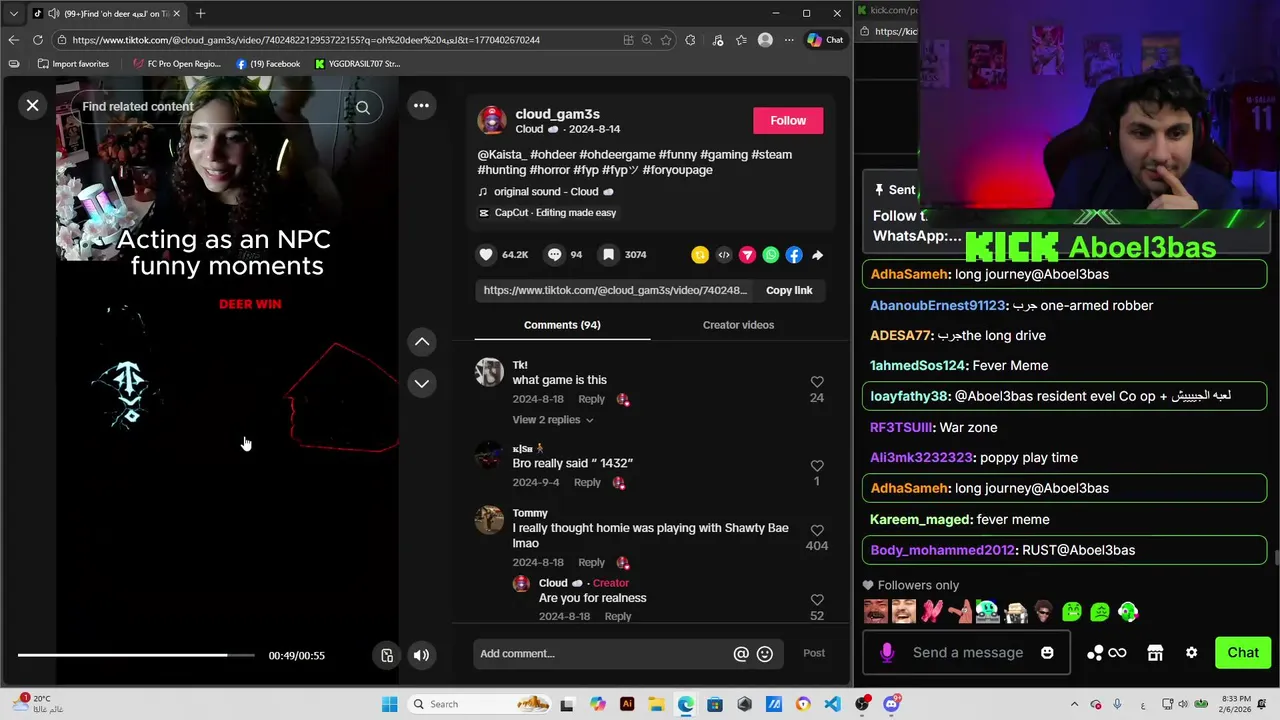Select the Comments (94) tab

(562, 325)
